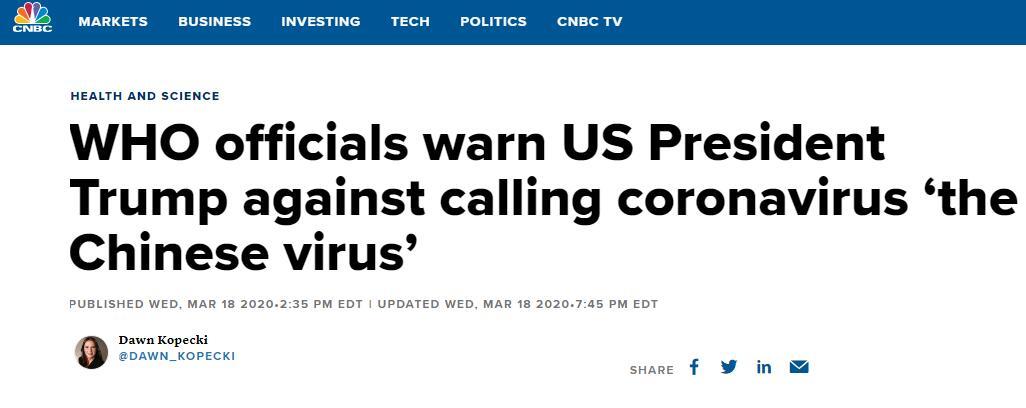
Task: Click the SHARE label
Action: point(652,370)
